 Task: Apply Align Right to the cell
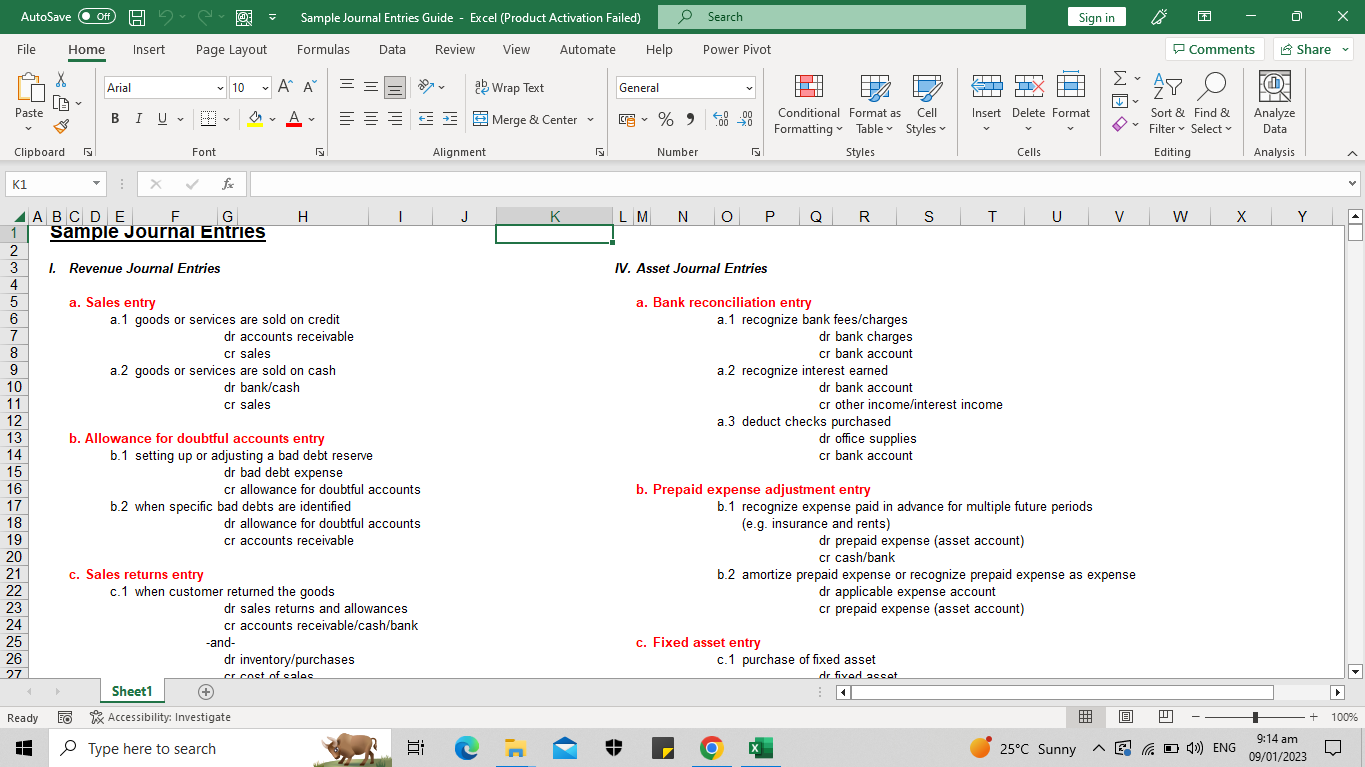point(395,119)
